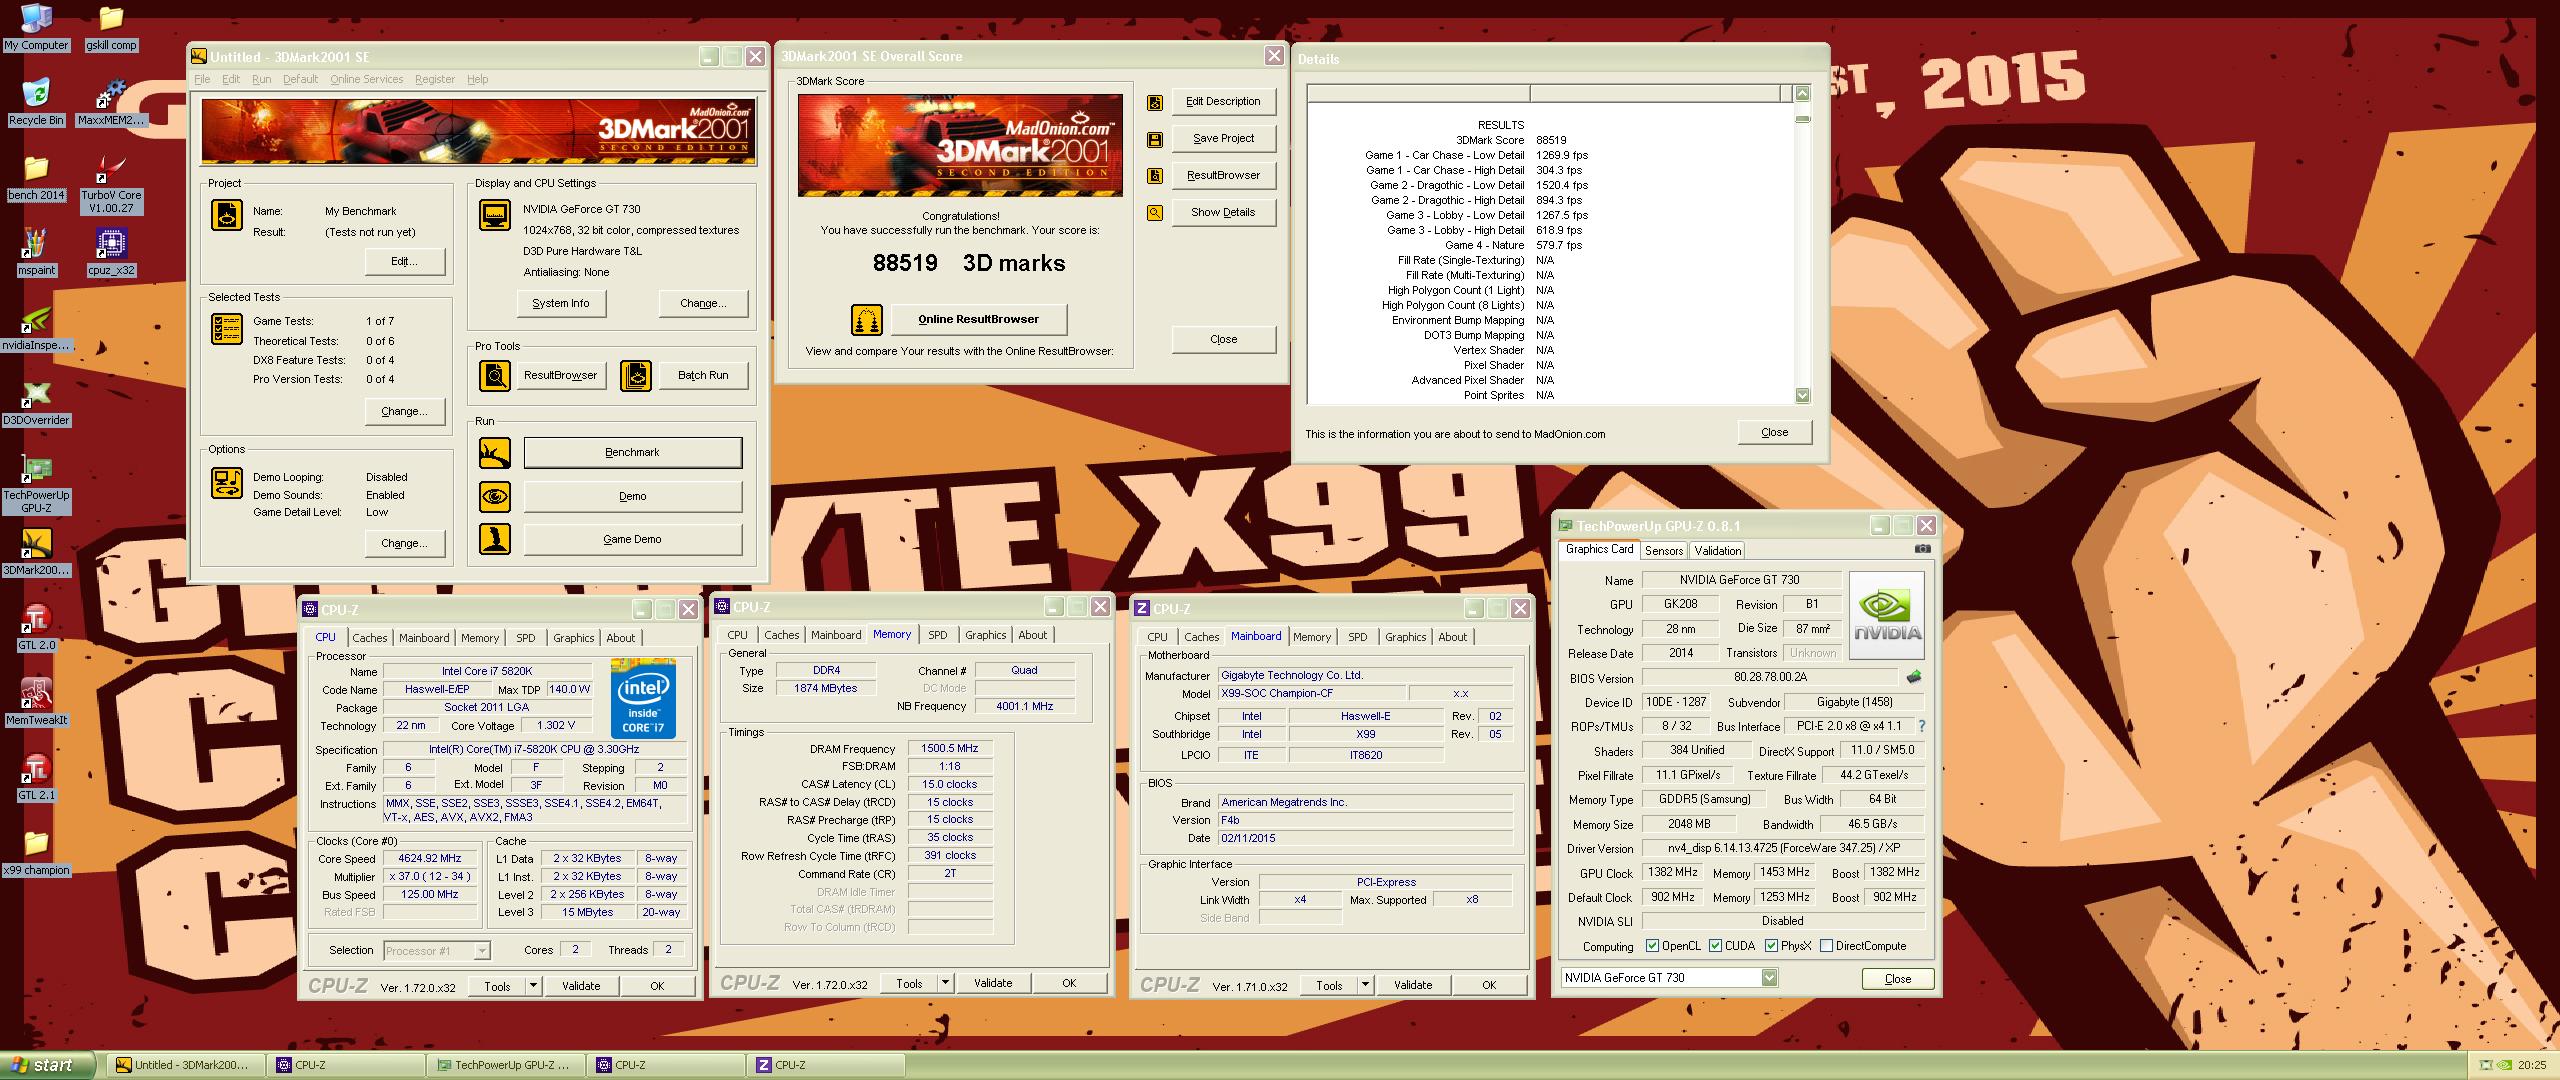Launch TechPowerUp GPU-Z desktop shortcut
This screenshot has height=1080, width=2560.
point(36,484)
